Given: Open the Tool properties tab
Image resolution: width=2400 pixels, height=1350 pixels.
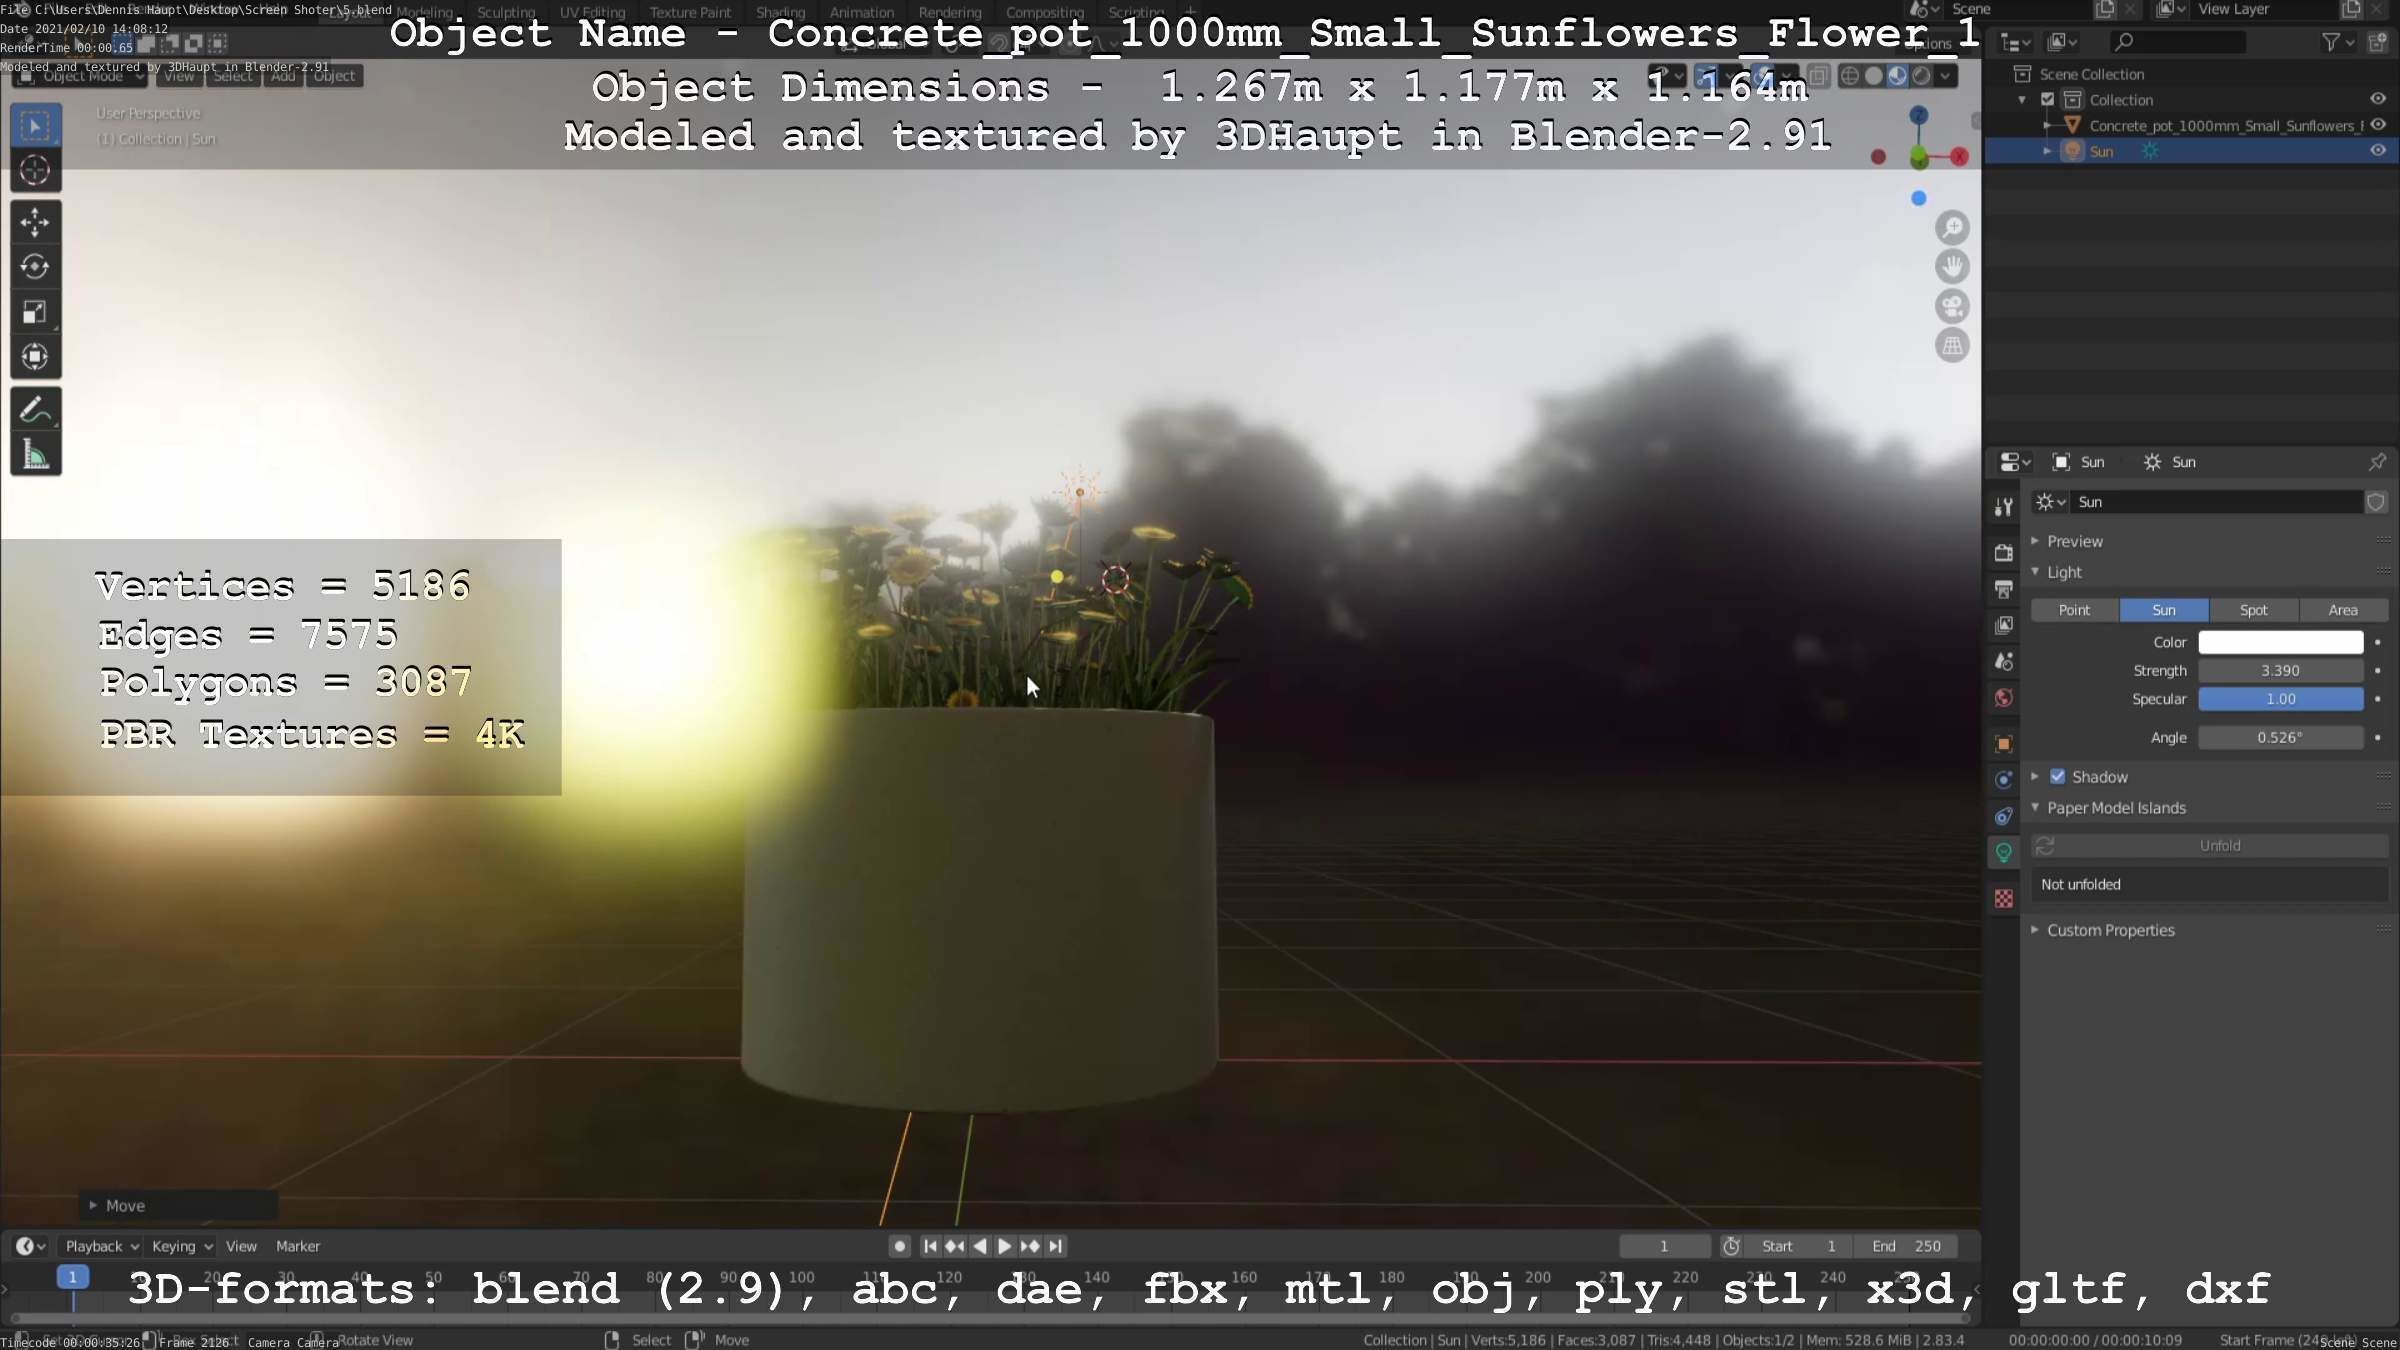Looking at the screenshot, I should [x=2003, y=508].
